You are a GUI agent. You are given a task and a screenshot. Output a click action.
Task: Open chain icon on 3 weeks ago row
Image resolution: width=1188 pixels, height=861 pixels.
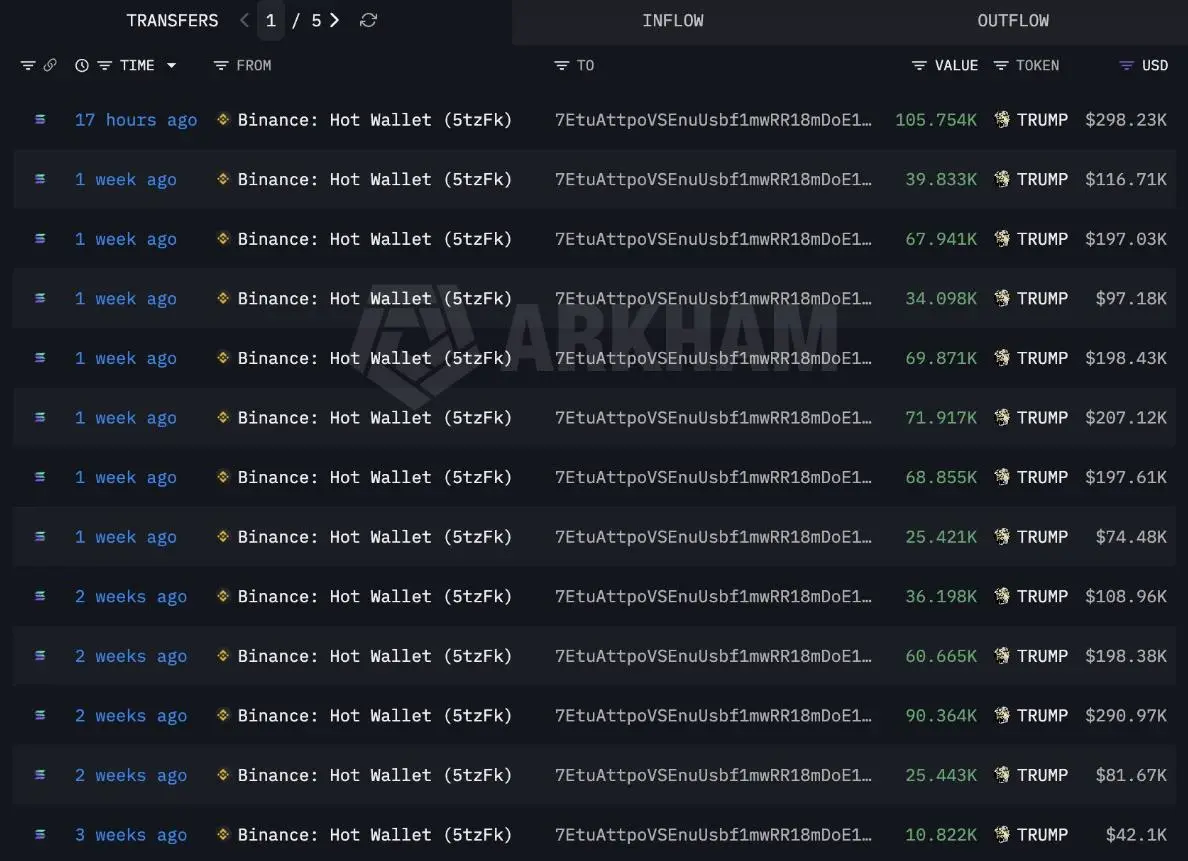pyautogui.click(x=40, y=834)
